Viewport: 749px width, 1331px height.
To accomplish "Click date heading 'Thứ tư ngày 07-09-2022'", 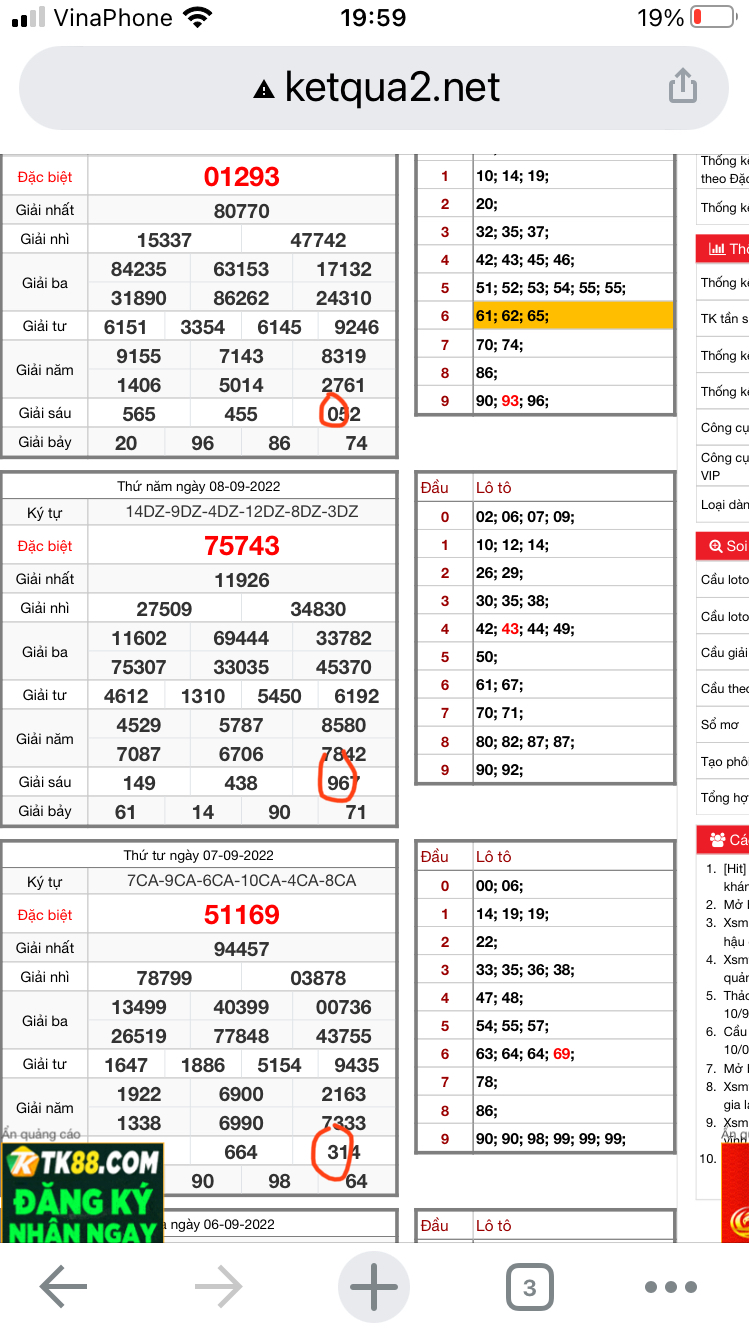I will point(198,856).
